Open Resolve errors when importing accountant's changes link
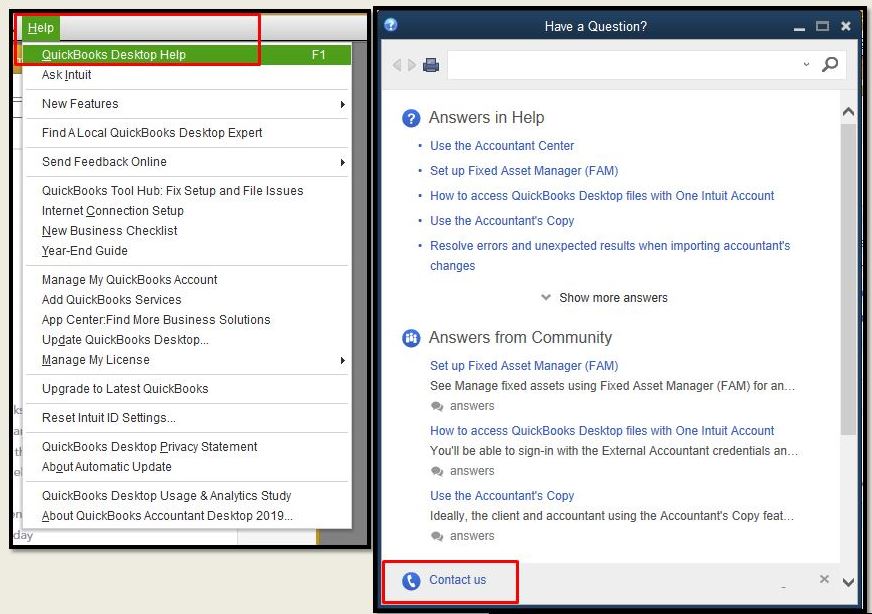 [610, 255]
